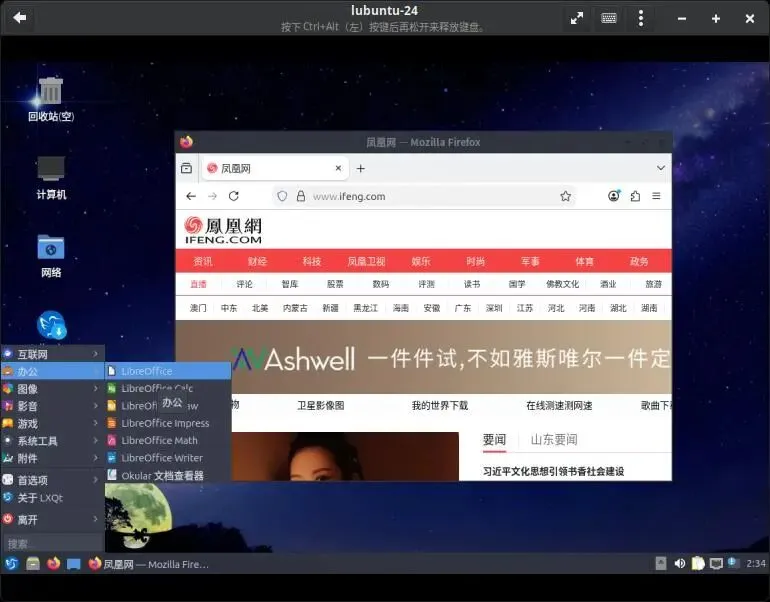Select the 办公 menu category
This screenshot has height=602, width=770.
click(52, 372)
